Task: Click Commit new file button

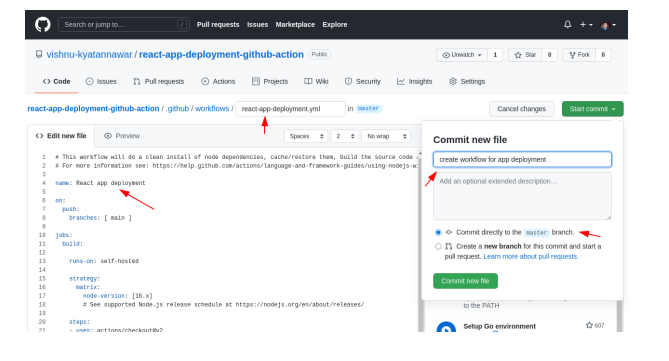Action: pos(465,281)
